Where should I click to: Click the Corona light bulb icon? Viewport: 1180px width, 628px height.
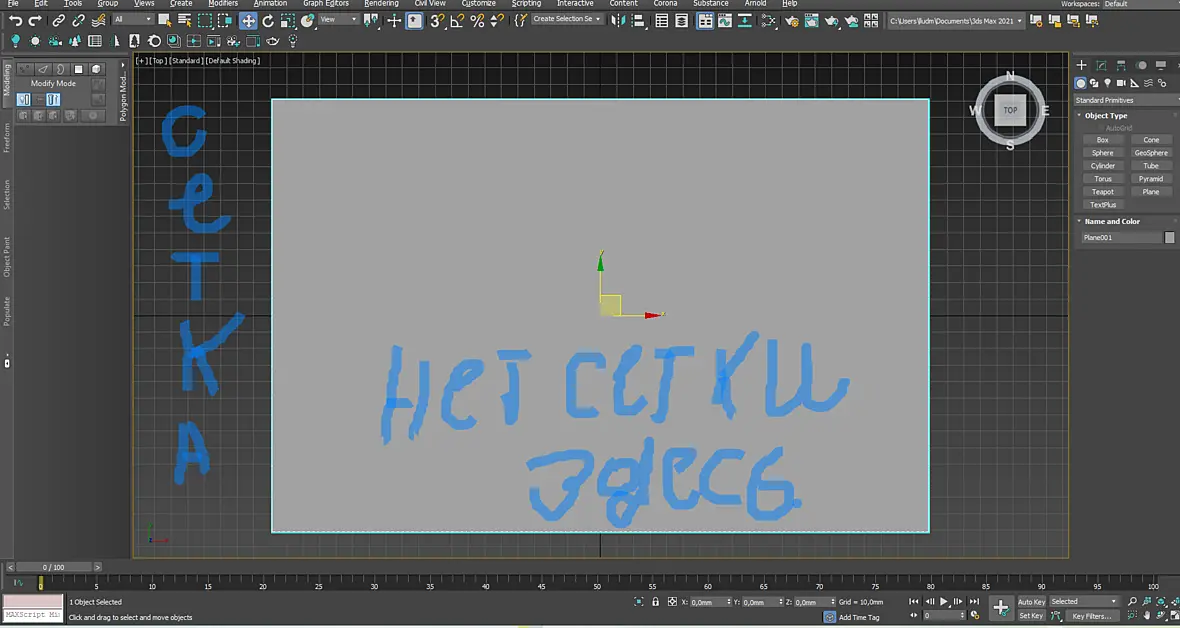15,41
